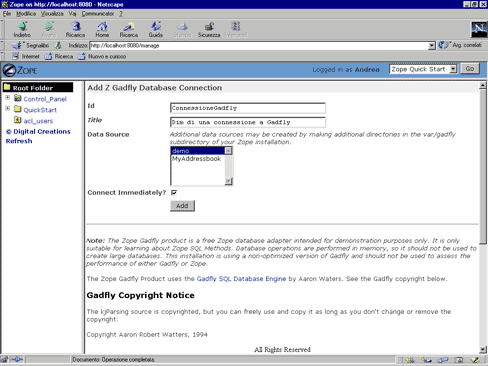
Task: Click the security lock icon in the status bar
Action: 4,359
